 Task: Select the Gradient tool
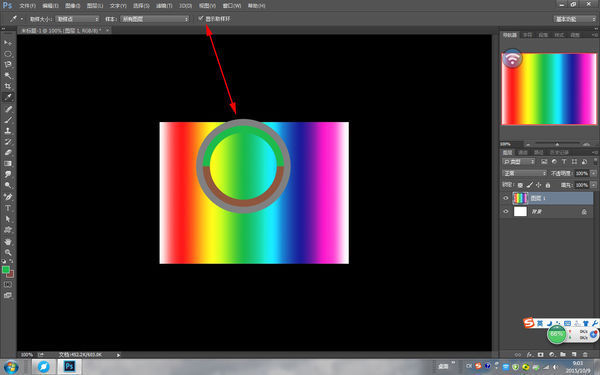point(8,163)
